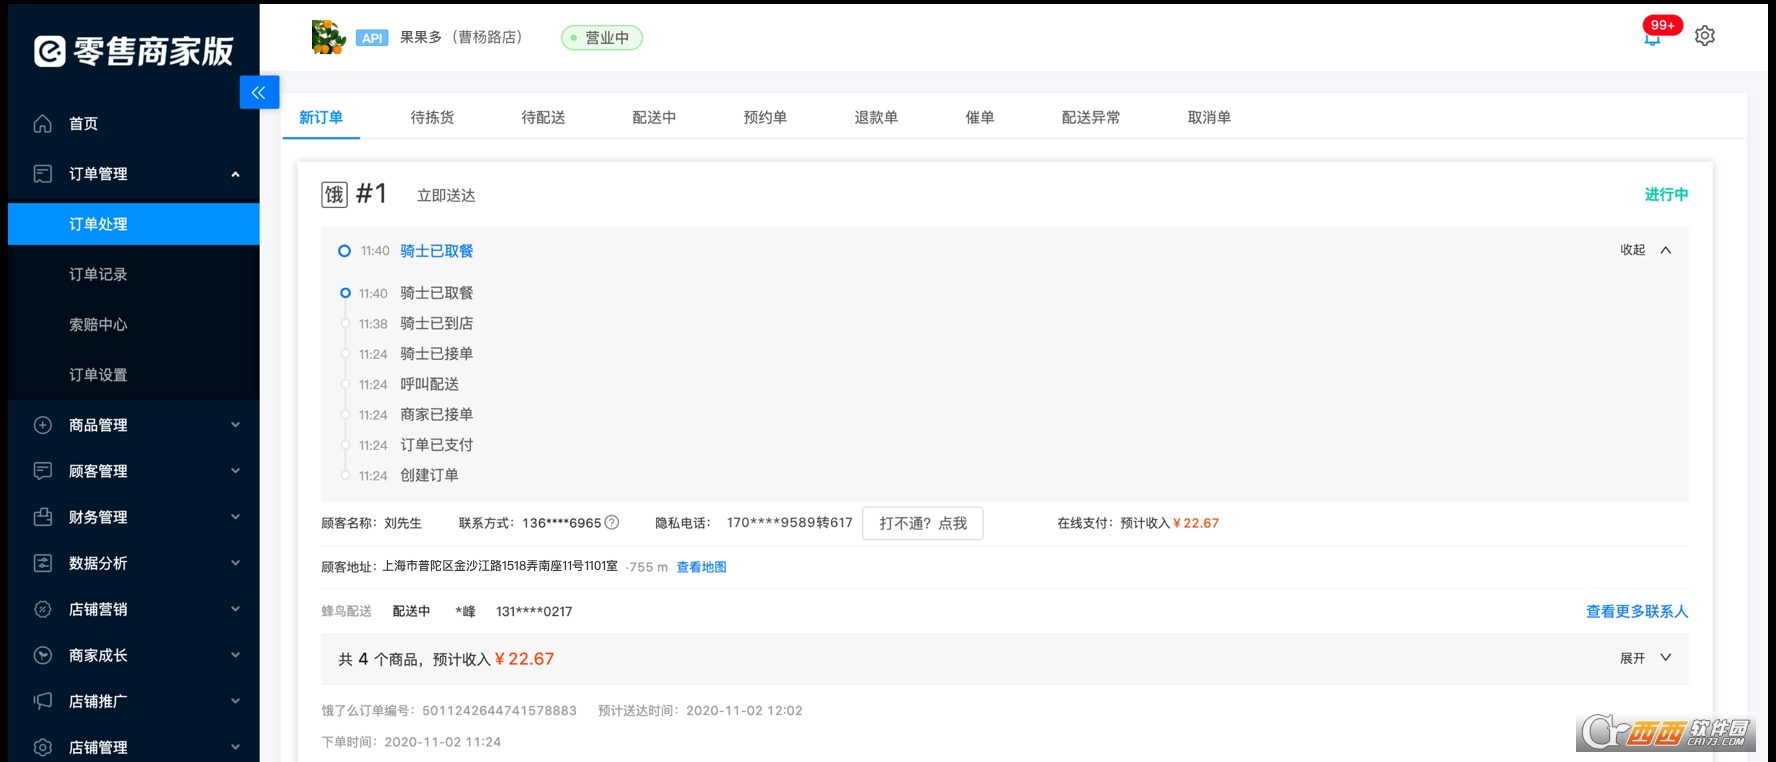Viewport: 1776px width, 762px height.
Task: Click the 11:24 呼叫配送 timeline entry
Action: [409, 384]
